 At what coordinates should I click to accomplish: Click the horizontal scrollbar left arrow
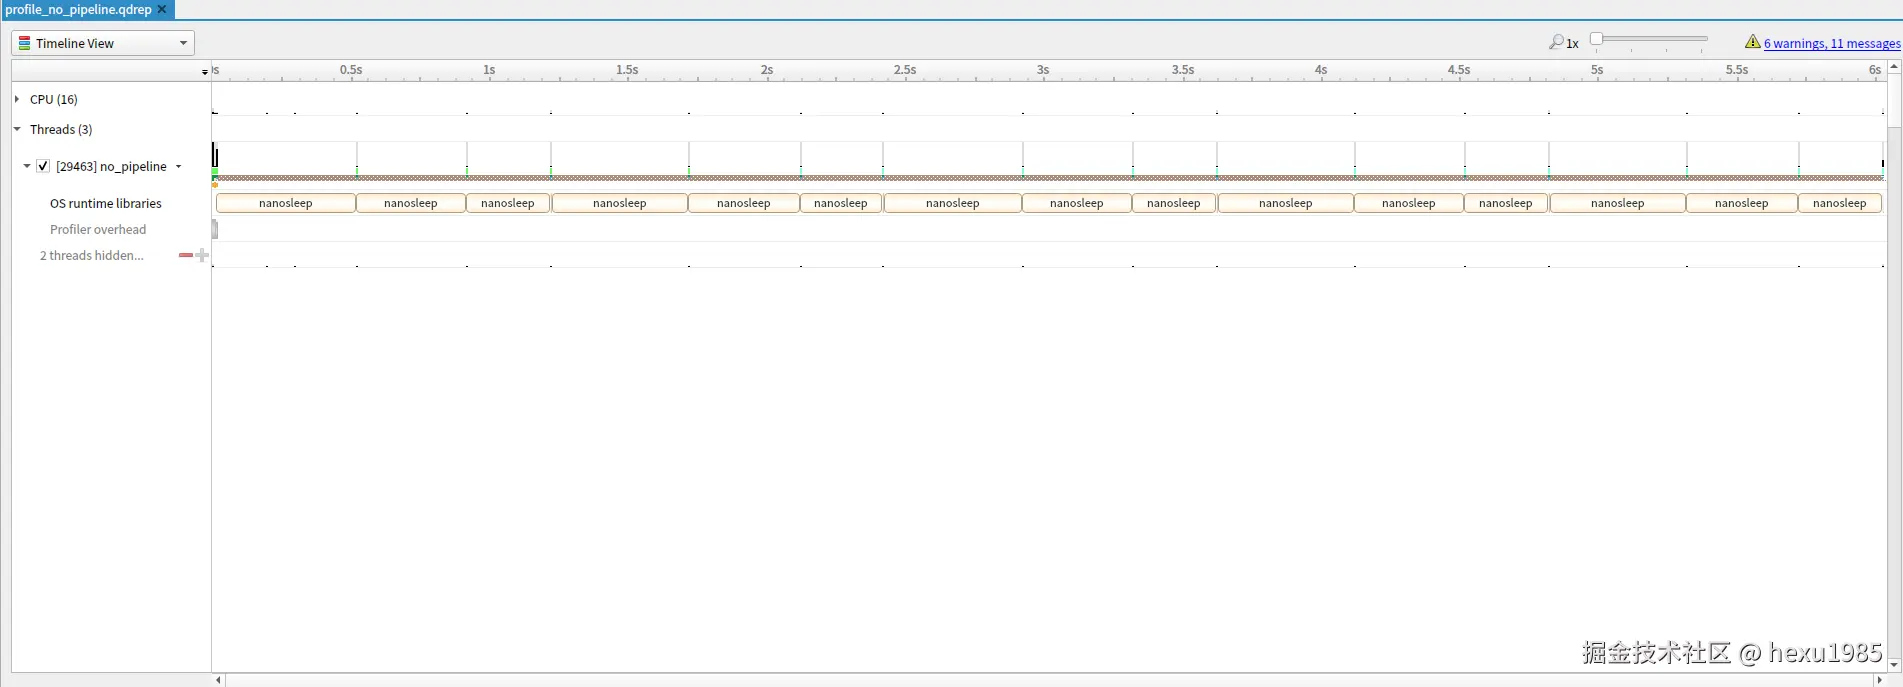[219, 680]
